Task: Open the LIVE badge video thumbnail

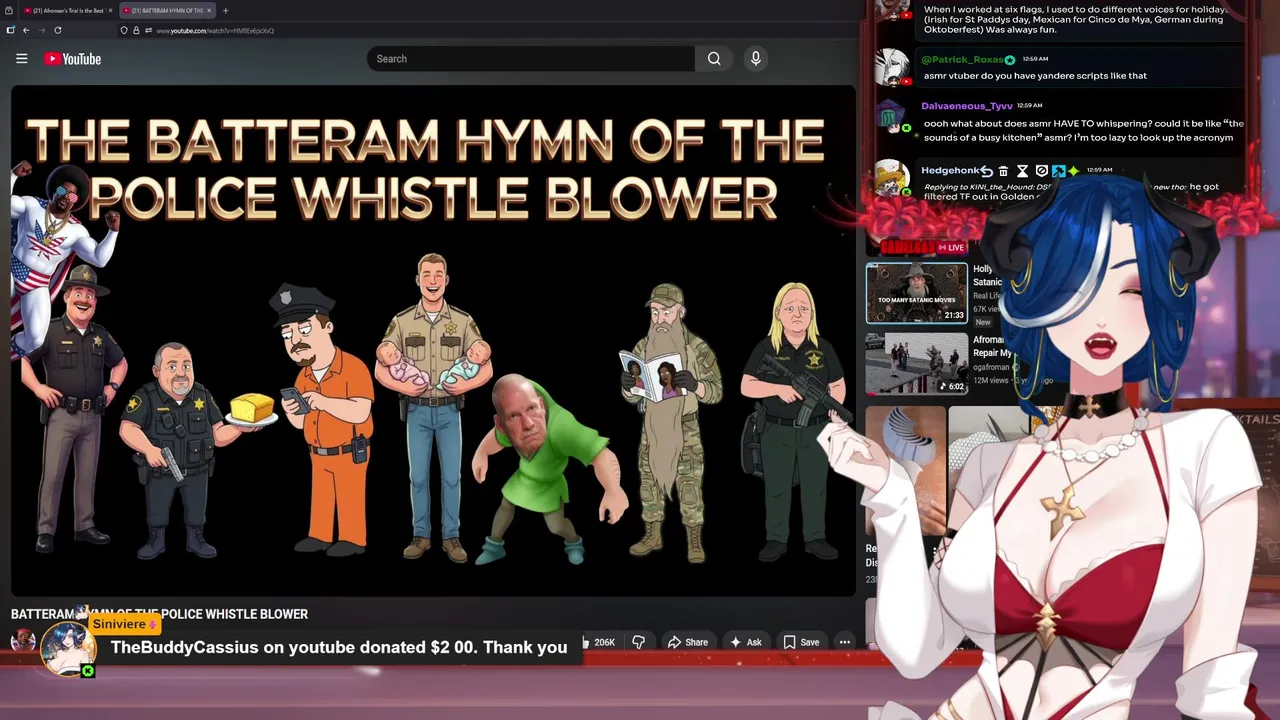Action: click(916, 246)
